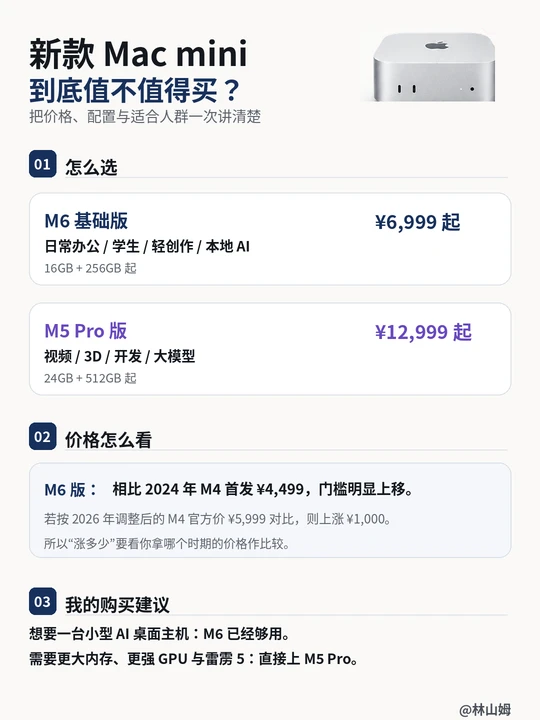Click the 我的购买建议 section heading

click(117, 605)
